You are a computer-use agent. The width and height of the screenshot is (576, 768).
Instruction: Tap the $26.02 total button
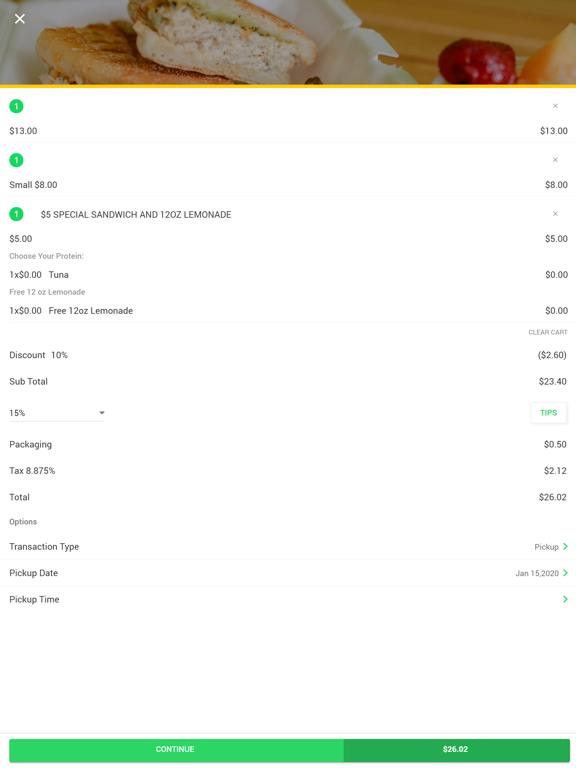point(456,749)
